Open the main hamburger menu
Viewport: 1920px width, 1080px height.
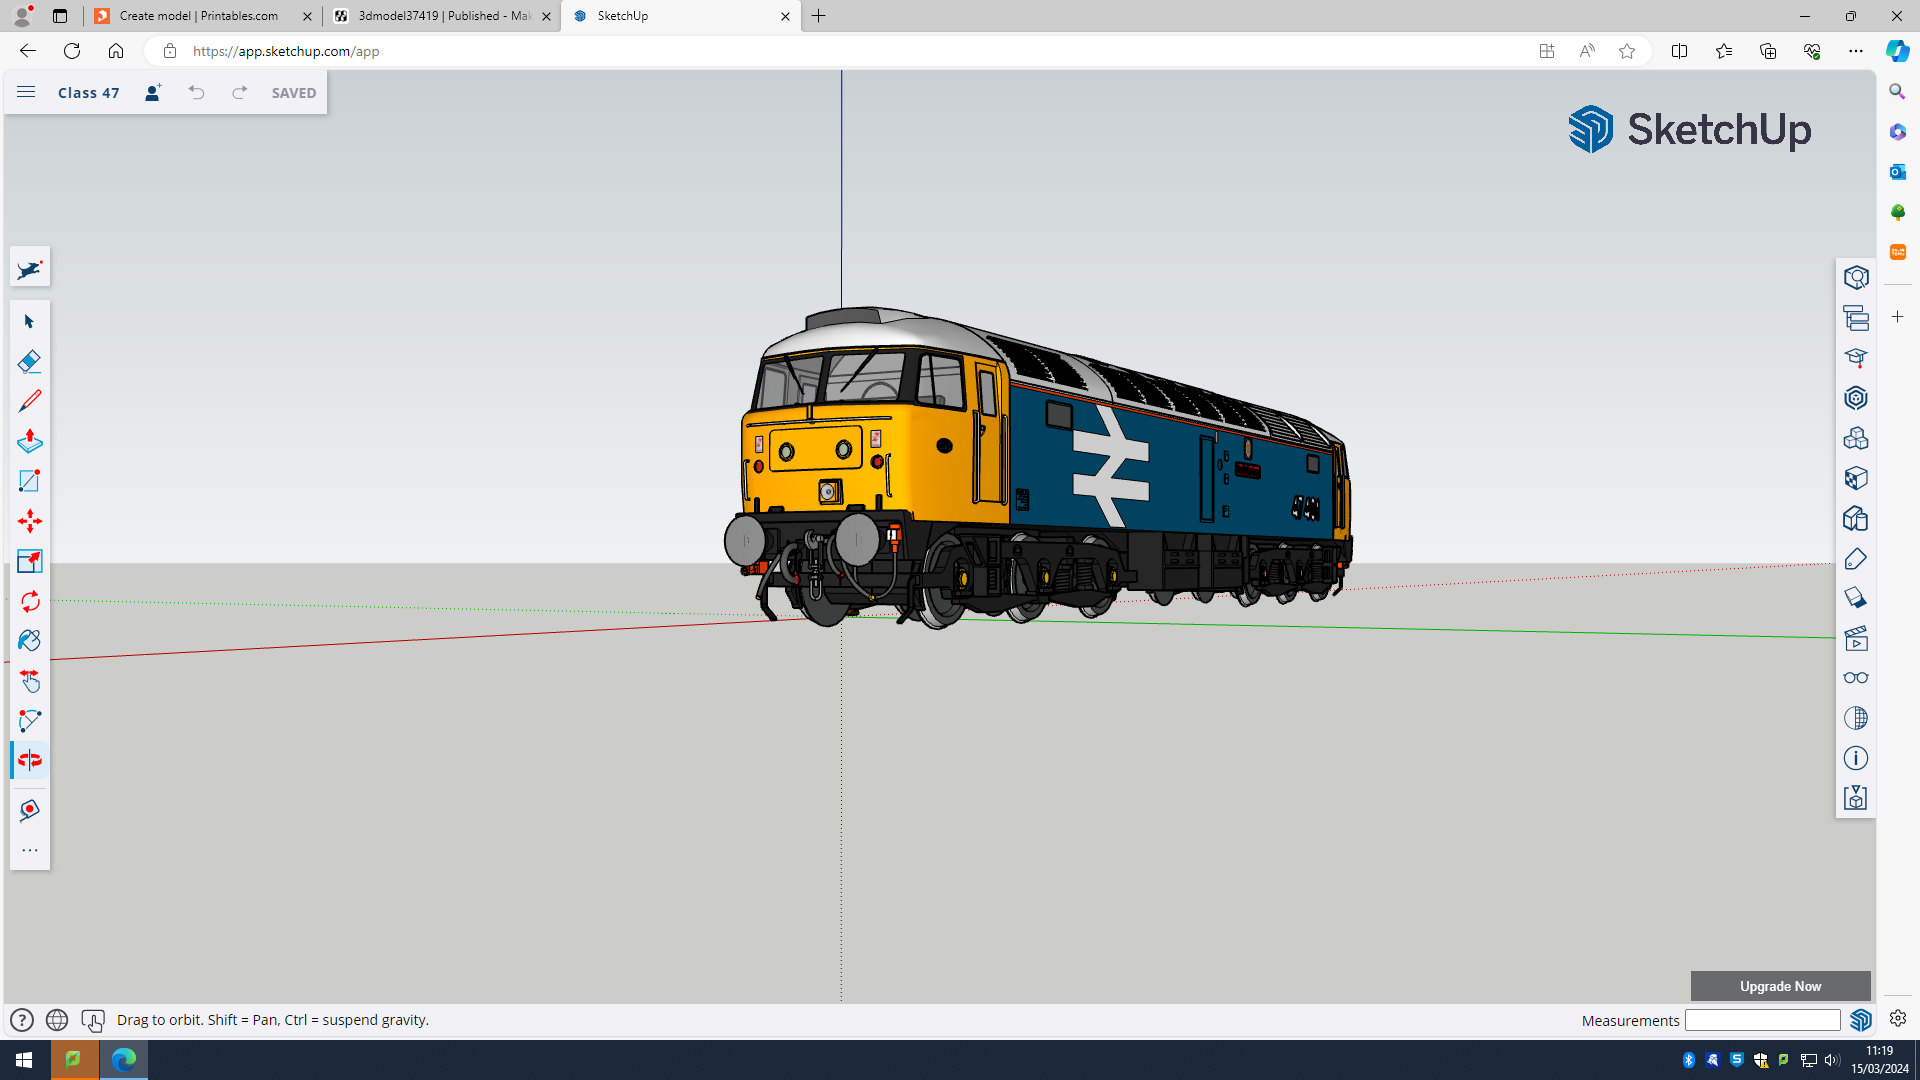(x=26, y=91)
